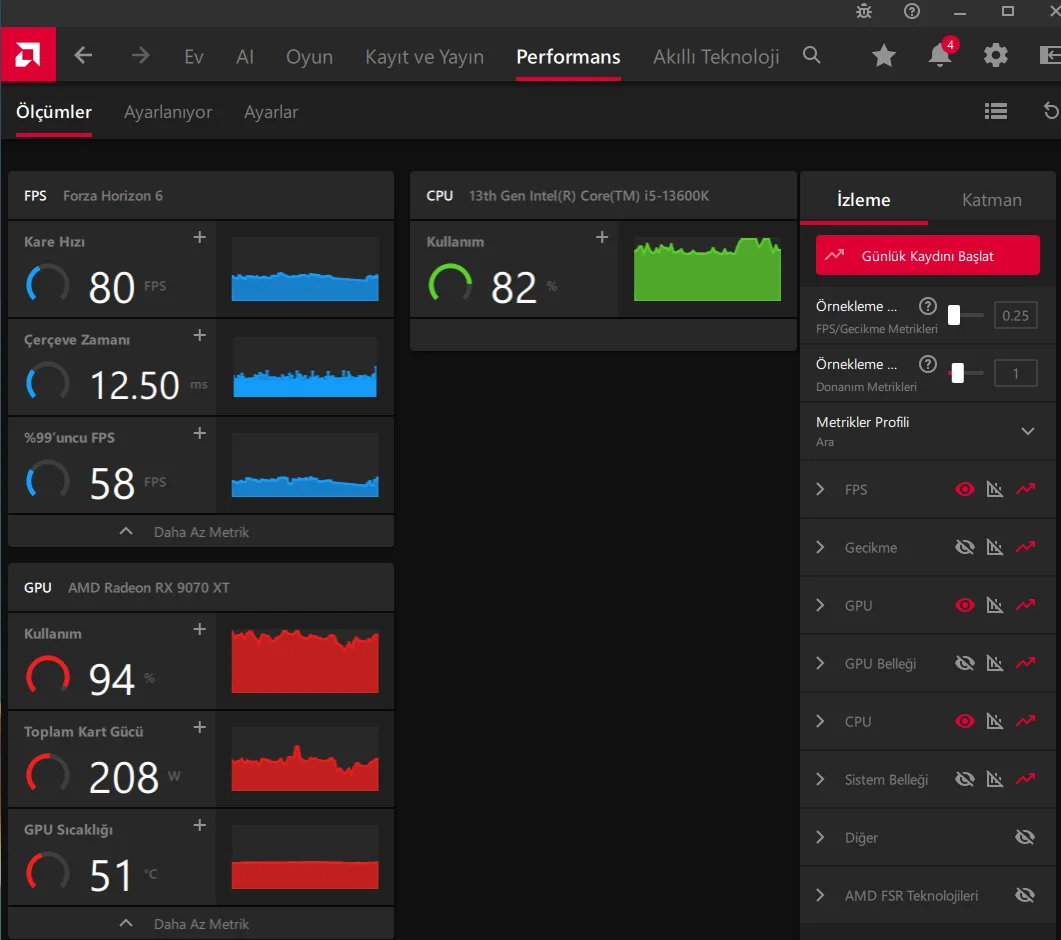1061x940 pixels.
Task: Click Donanım Metrikleri sampling interval slider
Action: coord(966,373)
